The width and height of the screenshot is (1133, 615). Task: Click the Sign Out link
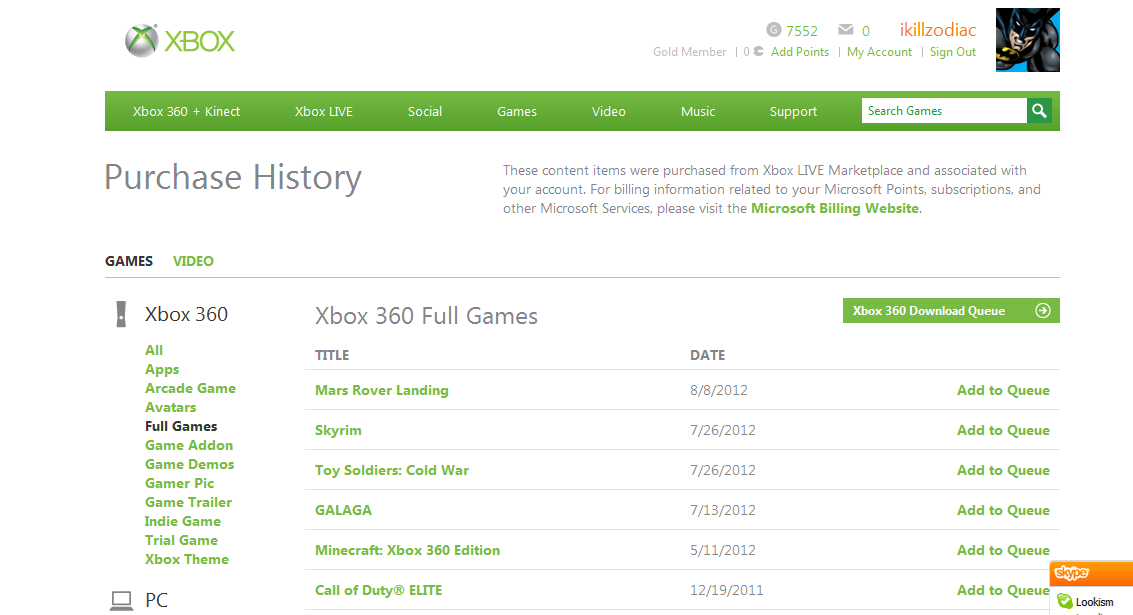(x=952, y=52)
